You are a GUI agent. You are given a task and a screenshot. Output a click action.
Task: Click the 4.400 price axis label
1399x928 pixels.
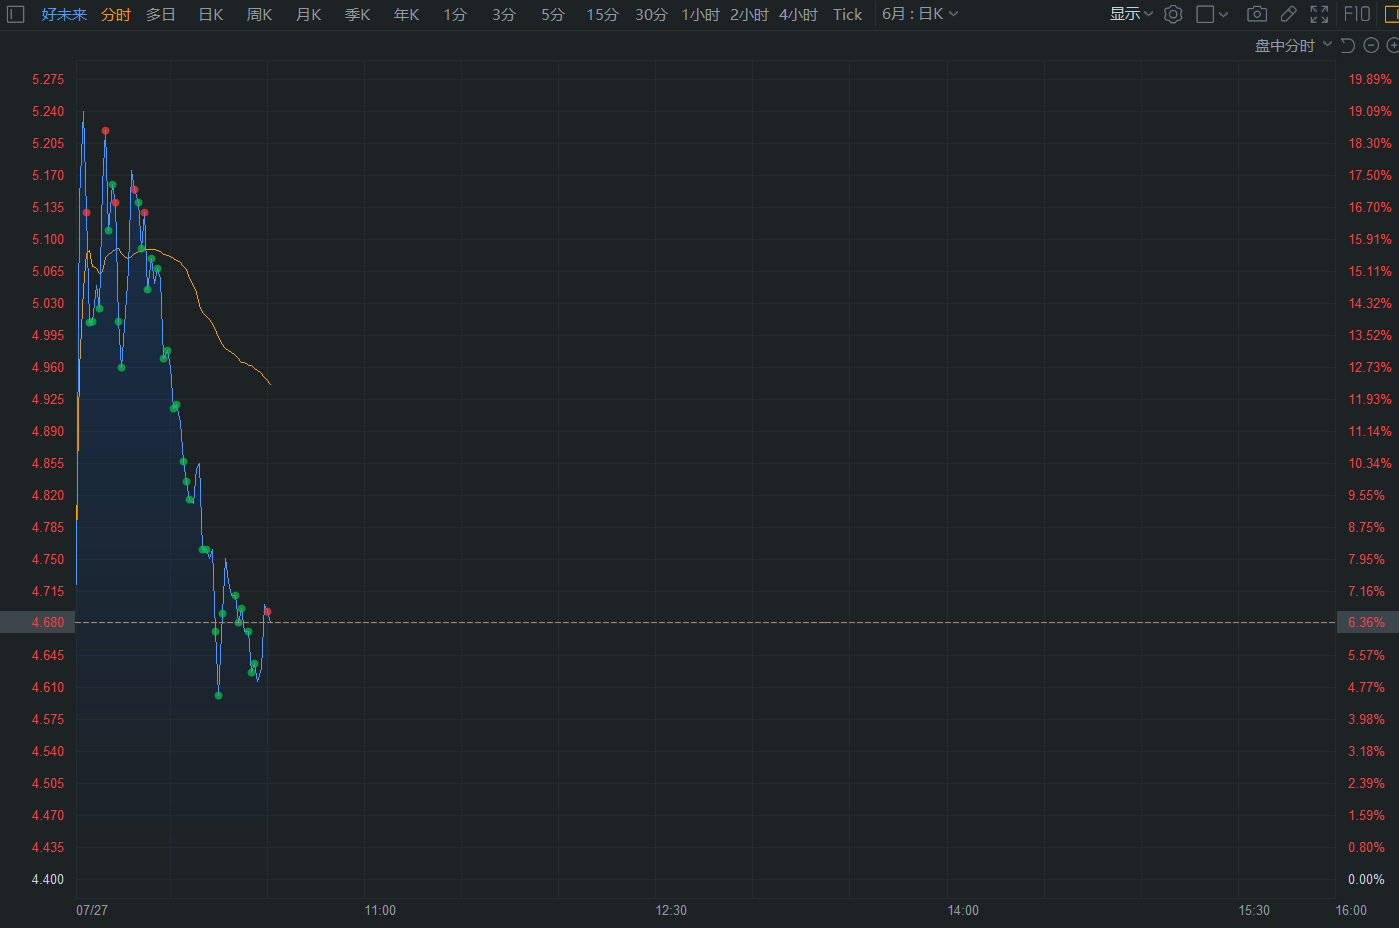tap(48, 879)
